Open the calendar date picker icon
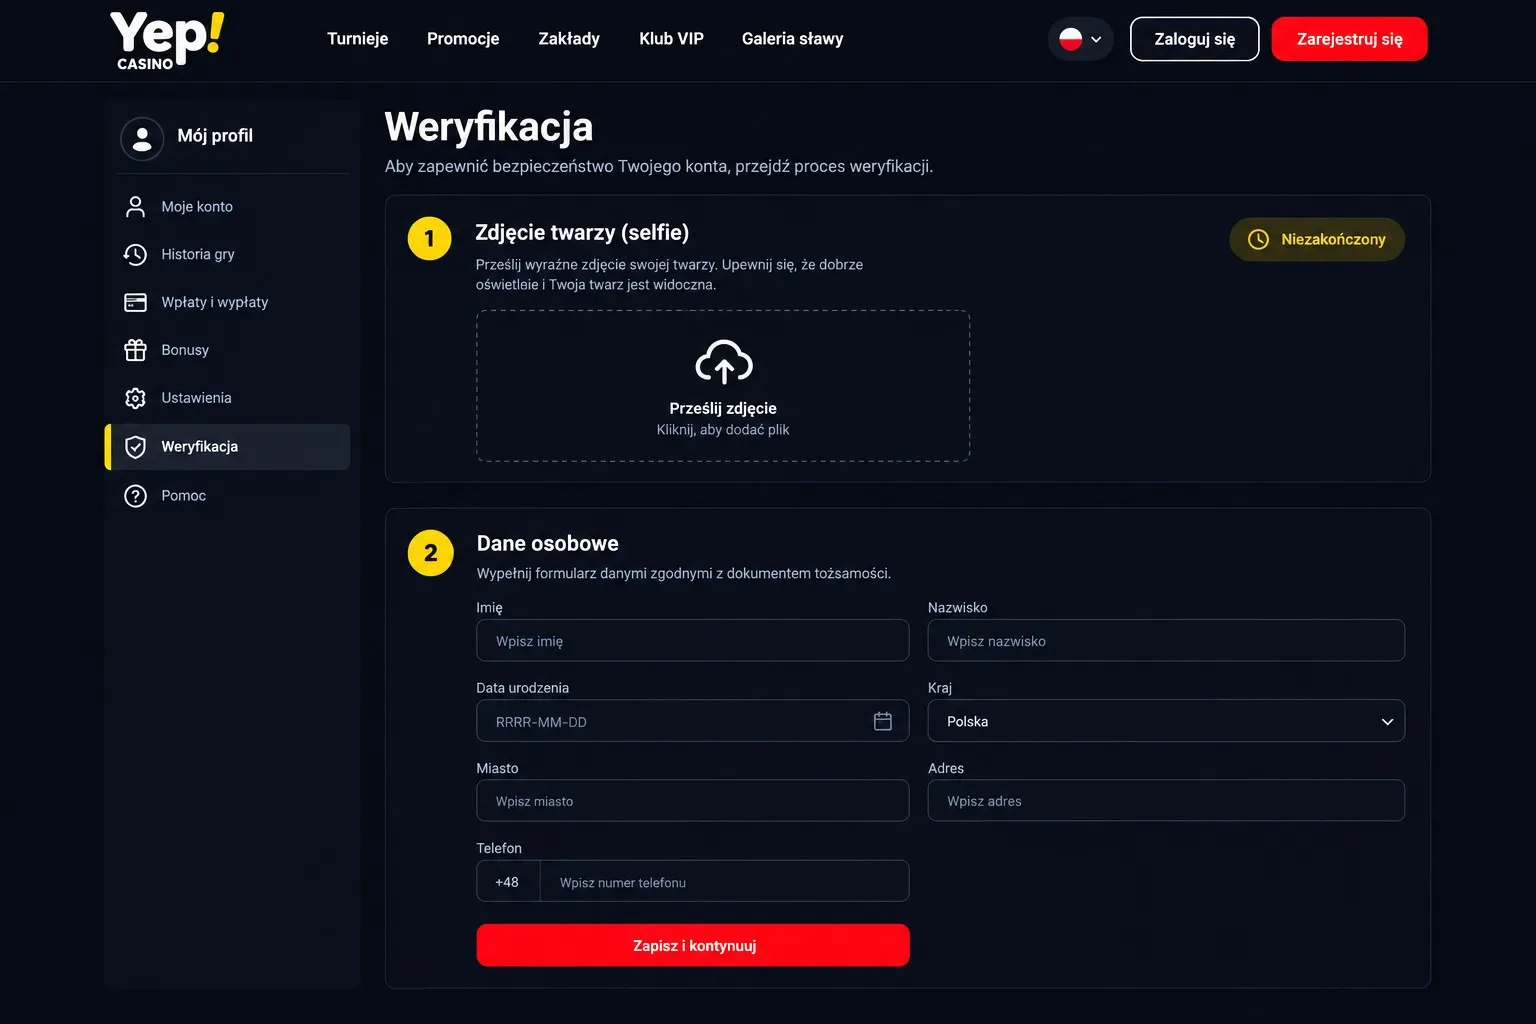This screenshot has width=1536, height=1024. tap(883, 721)
